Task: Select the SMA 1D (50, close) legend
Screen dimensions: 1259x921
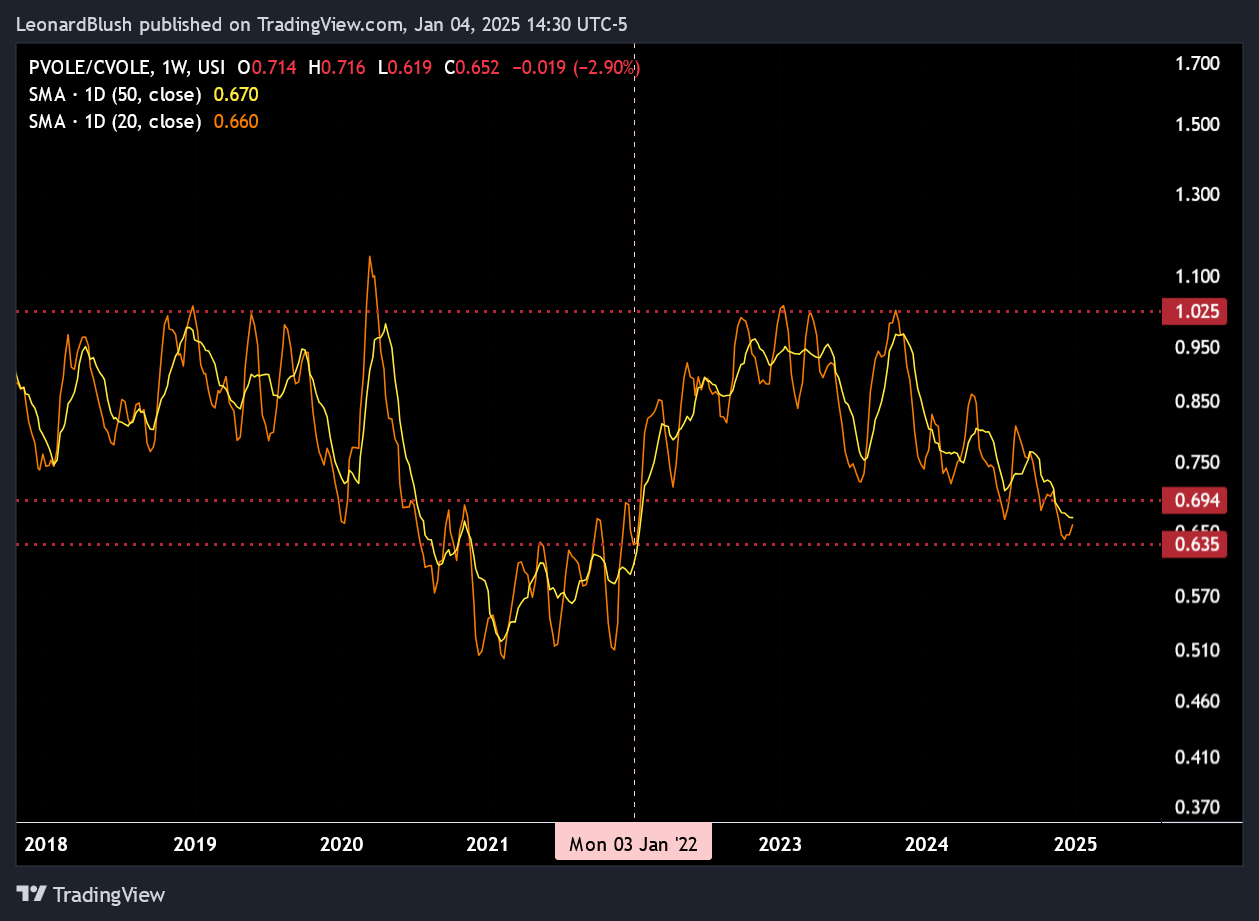Action: pos(114,95)
